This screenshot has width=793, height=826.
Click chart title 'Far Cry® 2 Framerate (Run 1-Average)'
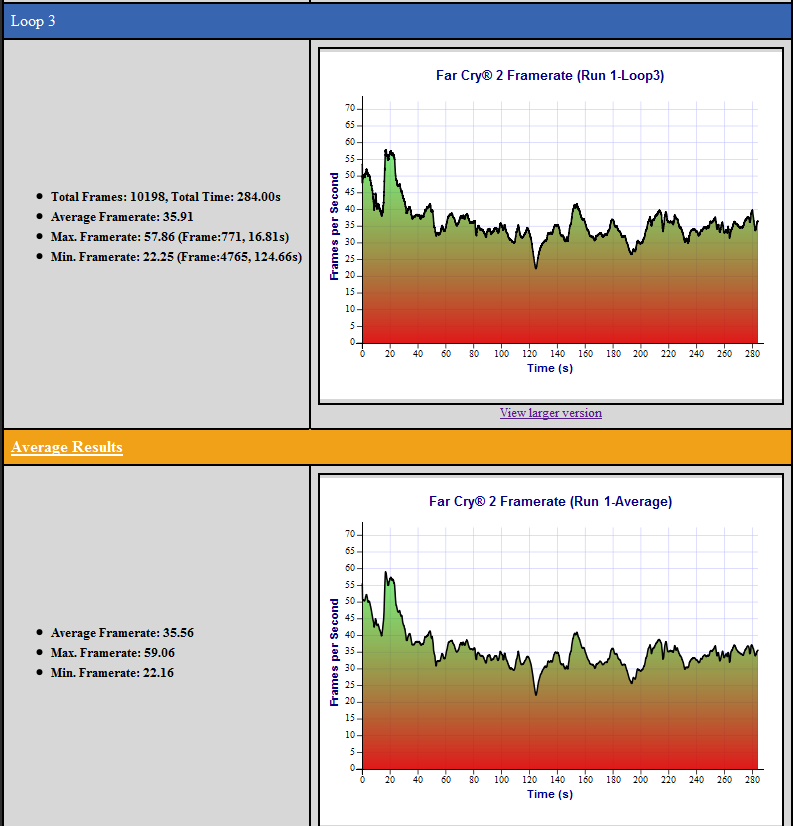[x=550, y=501]
